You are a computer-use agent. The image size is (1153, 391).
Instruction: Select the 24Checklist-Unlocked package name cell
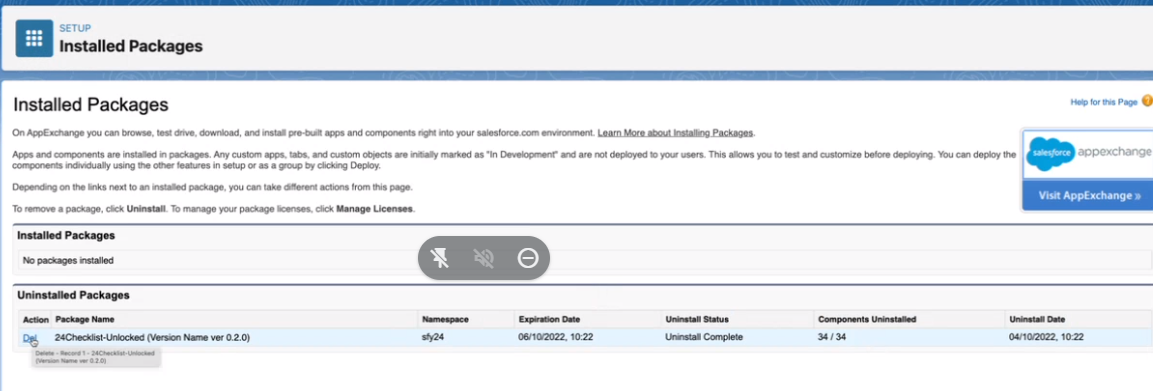(x=152, y=337)
